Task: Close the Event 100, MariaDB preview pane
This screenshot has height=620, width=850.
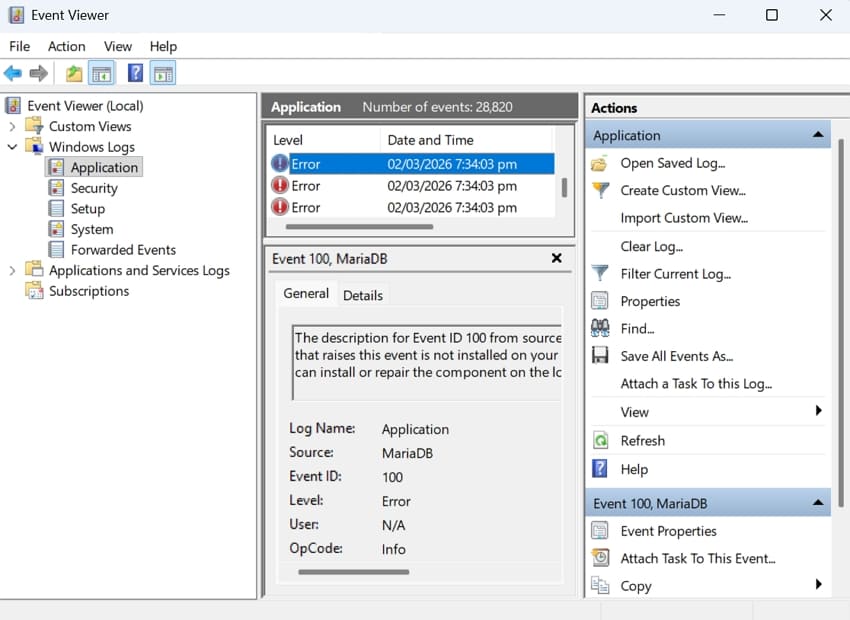Action: 556,258
